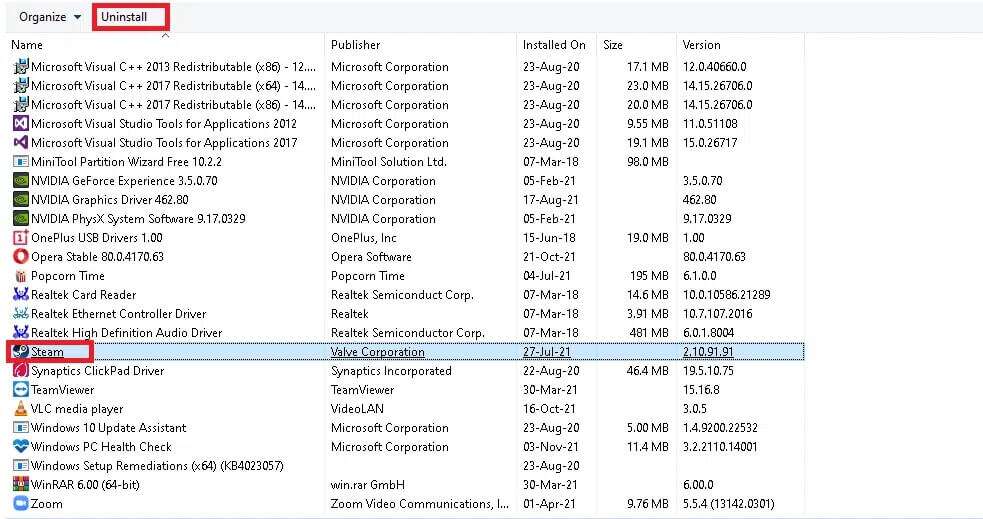Click the Zoom camera icon
The width and height of the screenshot is (983, 519).
pos(21,504)
